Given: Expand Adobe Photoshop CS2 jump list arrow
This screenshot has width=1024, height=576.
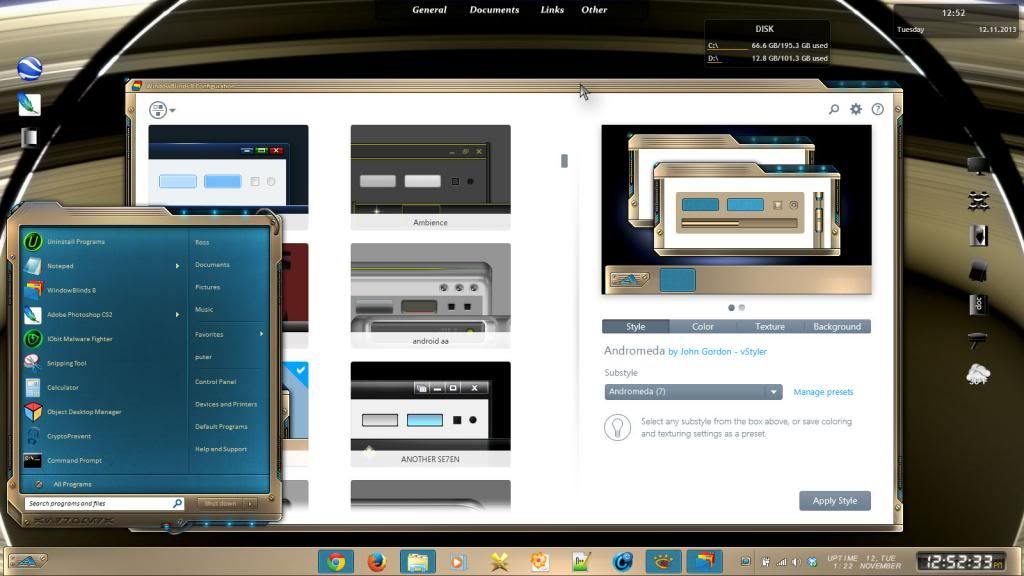Looking at the screenshot, I should click(x=177, y=315).
